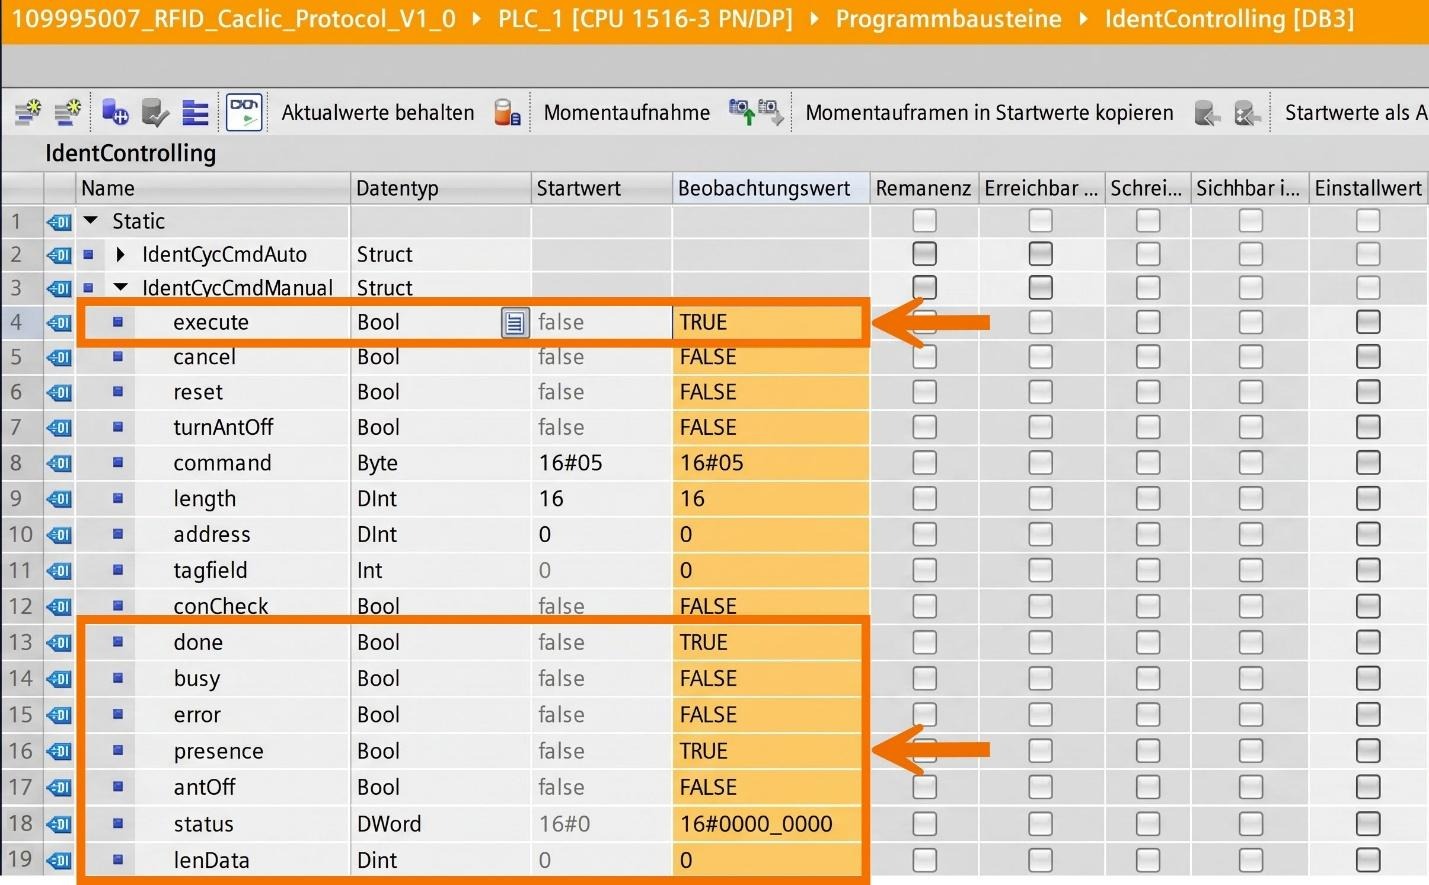
Task: Click the tag icon of the tagfield row
Action: coord(59,570)
